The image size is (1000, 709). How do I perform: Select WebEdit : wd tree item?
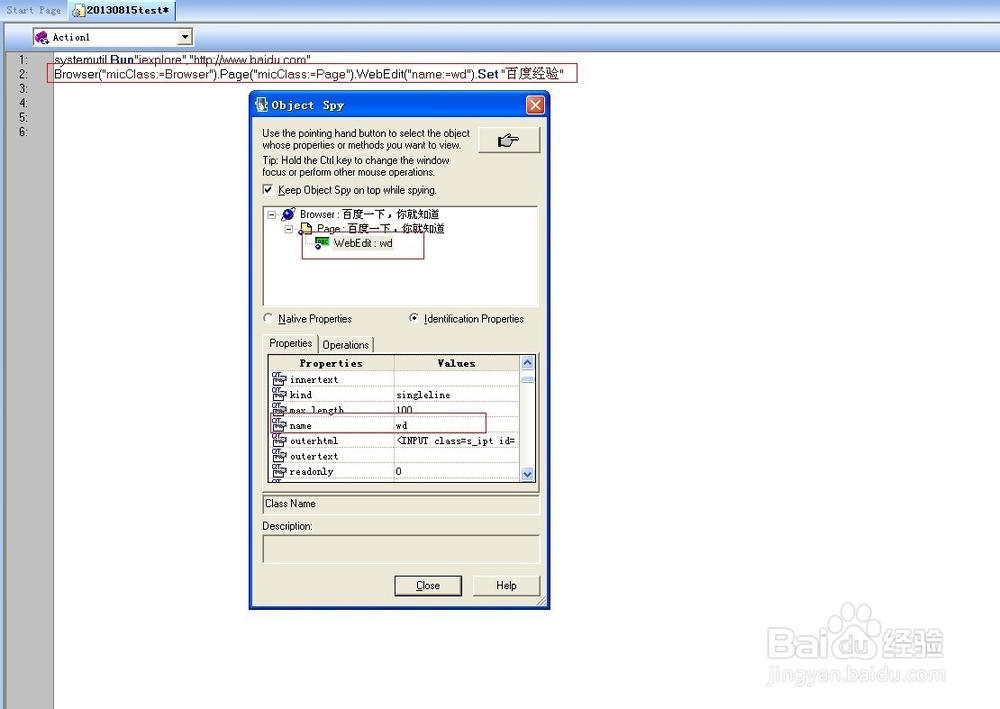pos(363,243)
